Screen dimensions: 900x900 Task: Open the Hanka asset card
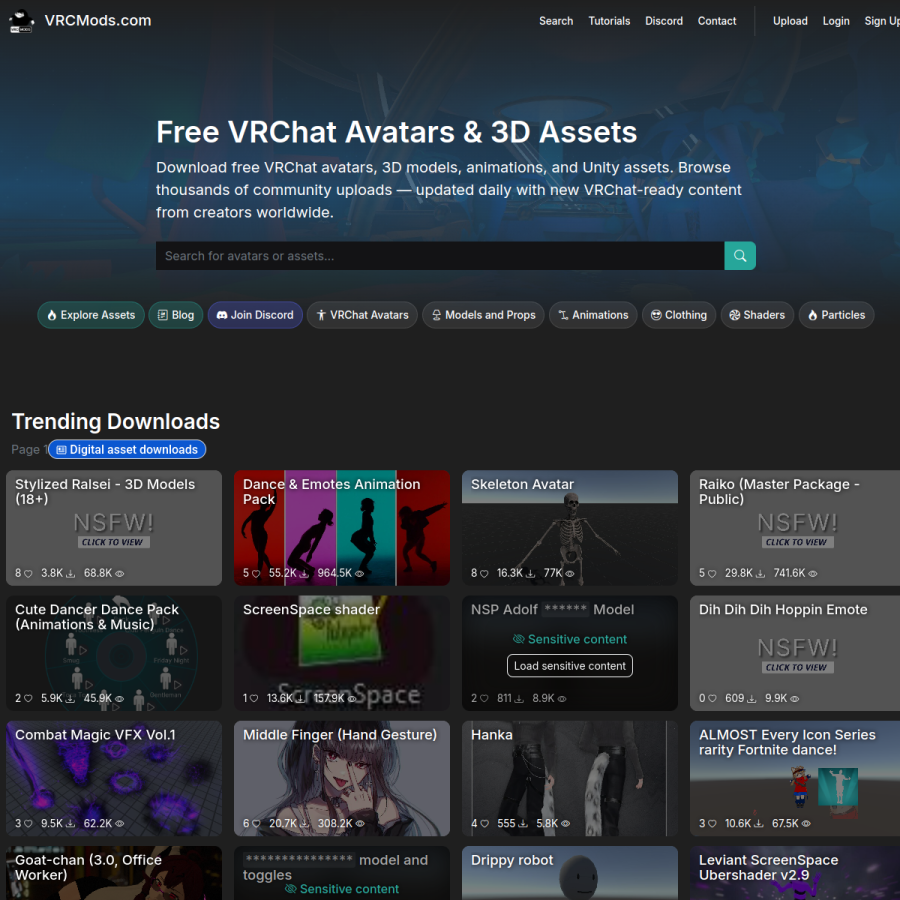click(569, 778)
